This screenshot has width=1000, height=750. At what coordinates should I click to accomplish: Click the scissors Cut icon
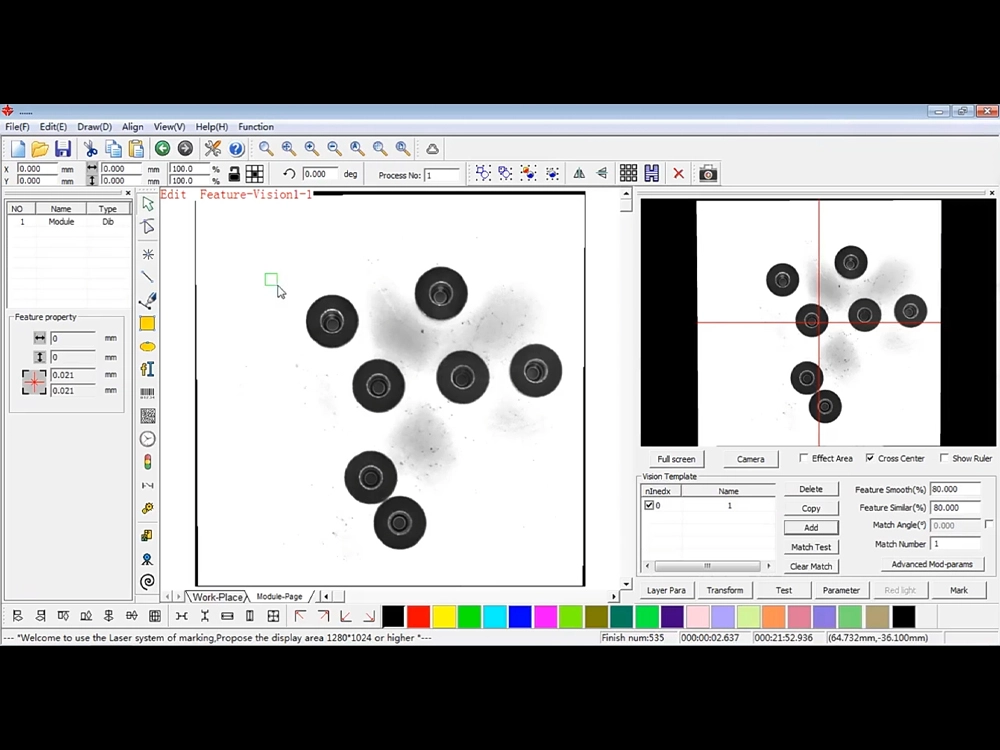tap(91, 149)
